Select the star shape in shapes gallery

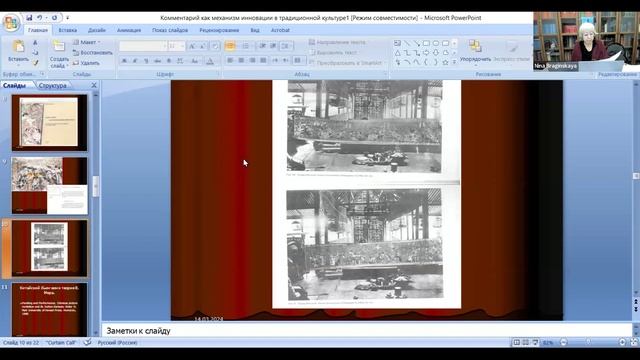click(x=445, y=62)
